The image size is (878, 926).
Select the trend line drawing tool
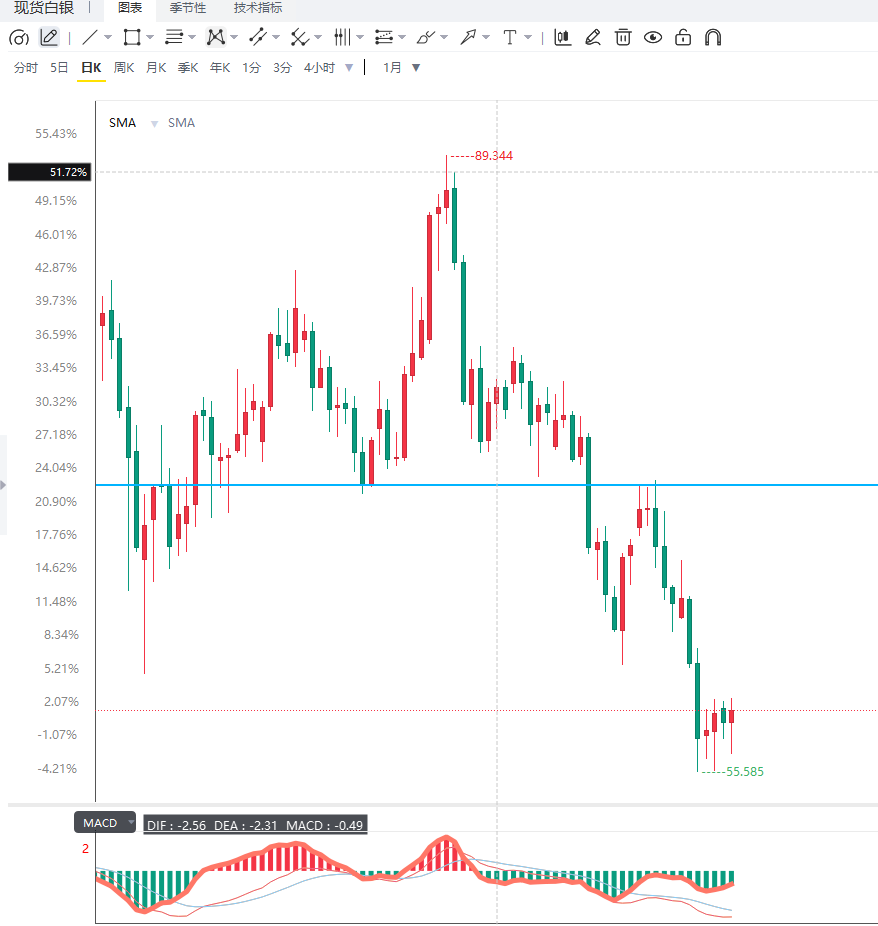point(90,38)
